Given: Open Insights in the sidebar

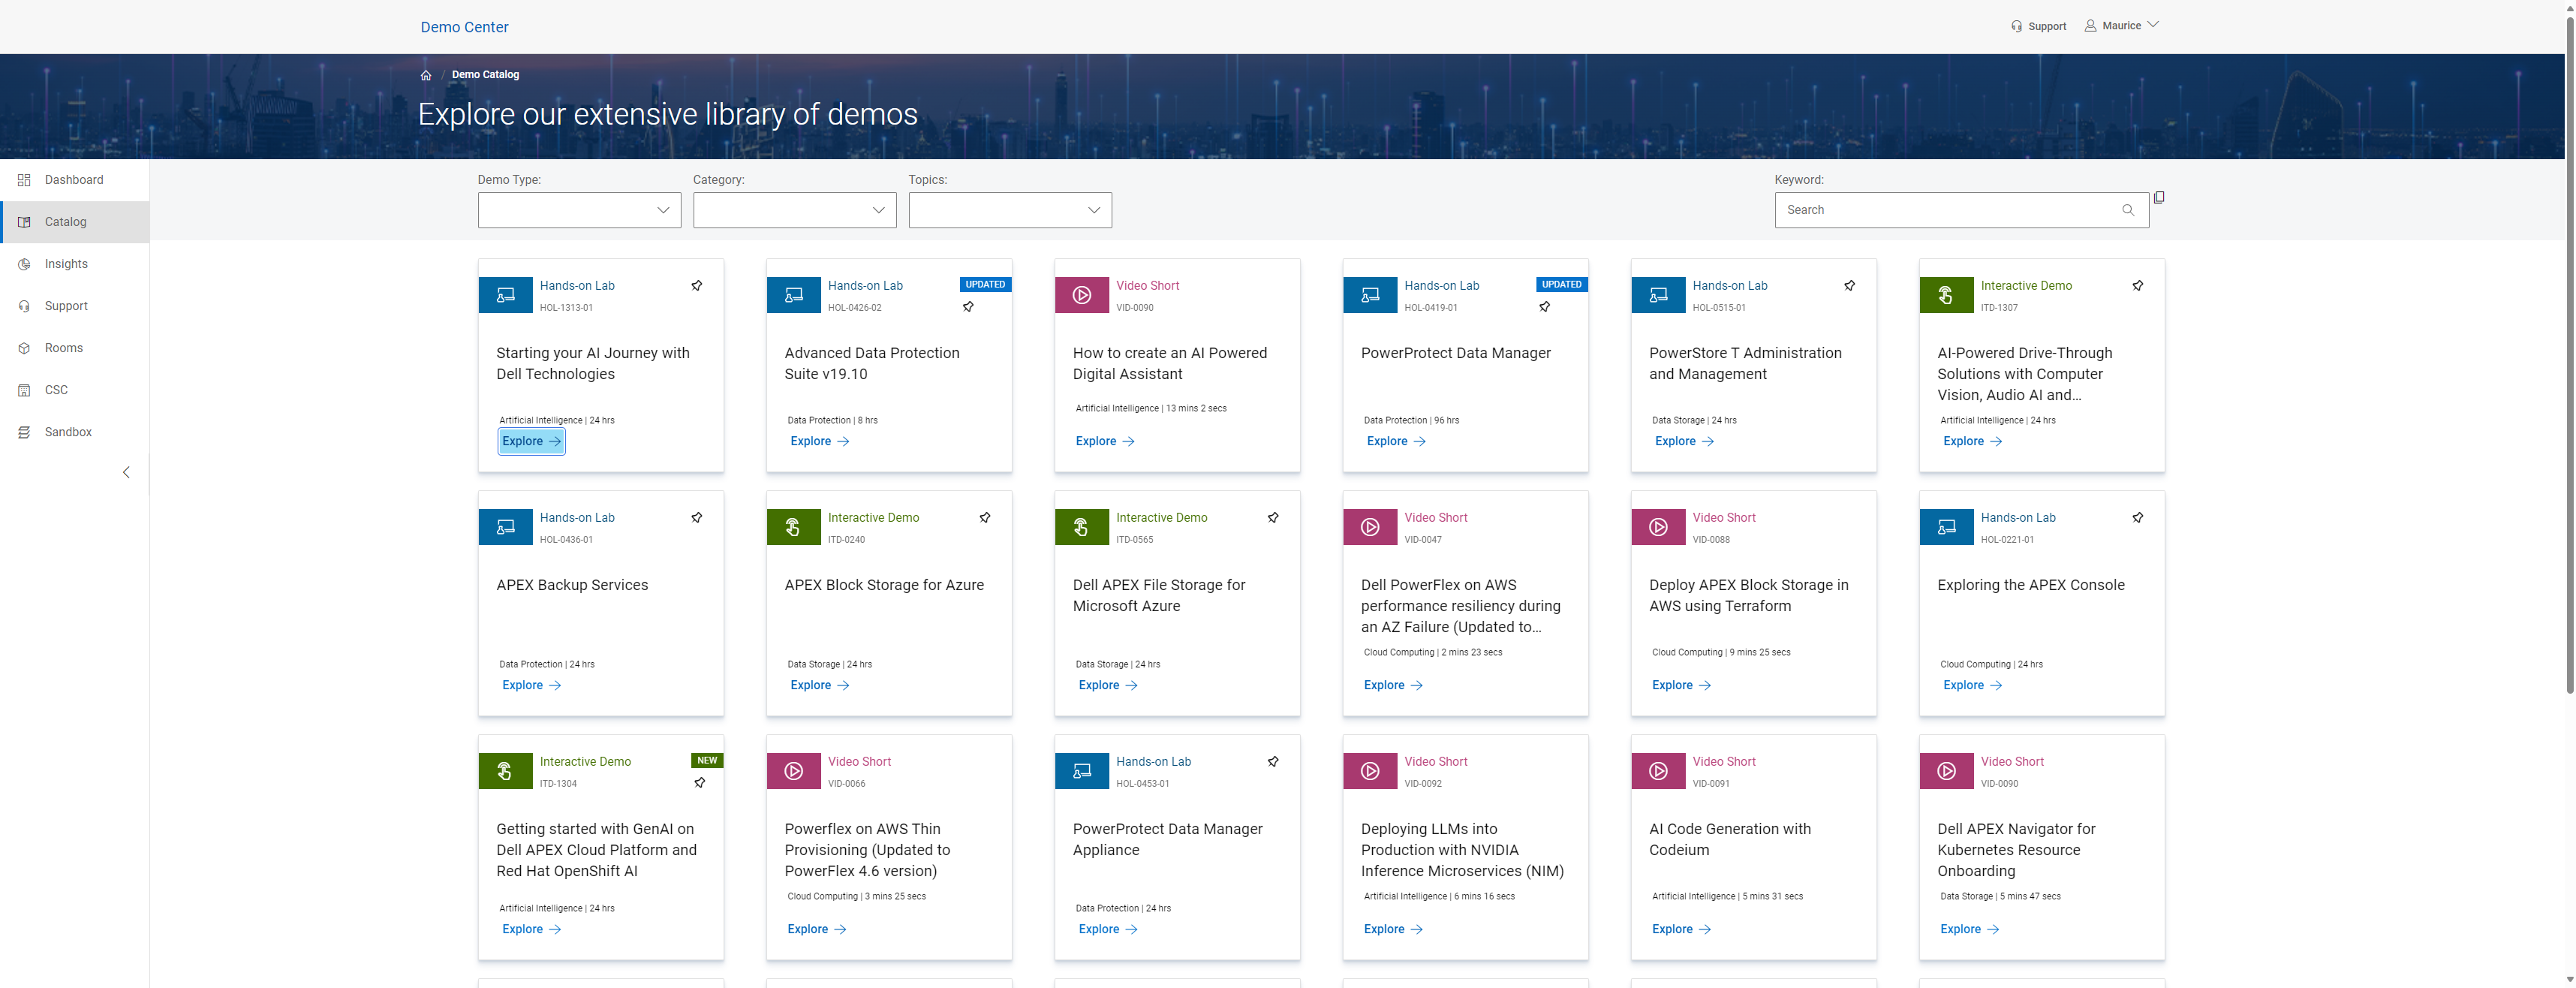Looking at the screenshot, I should click(66, 264).
